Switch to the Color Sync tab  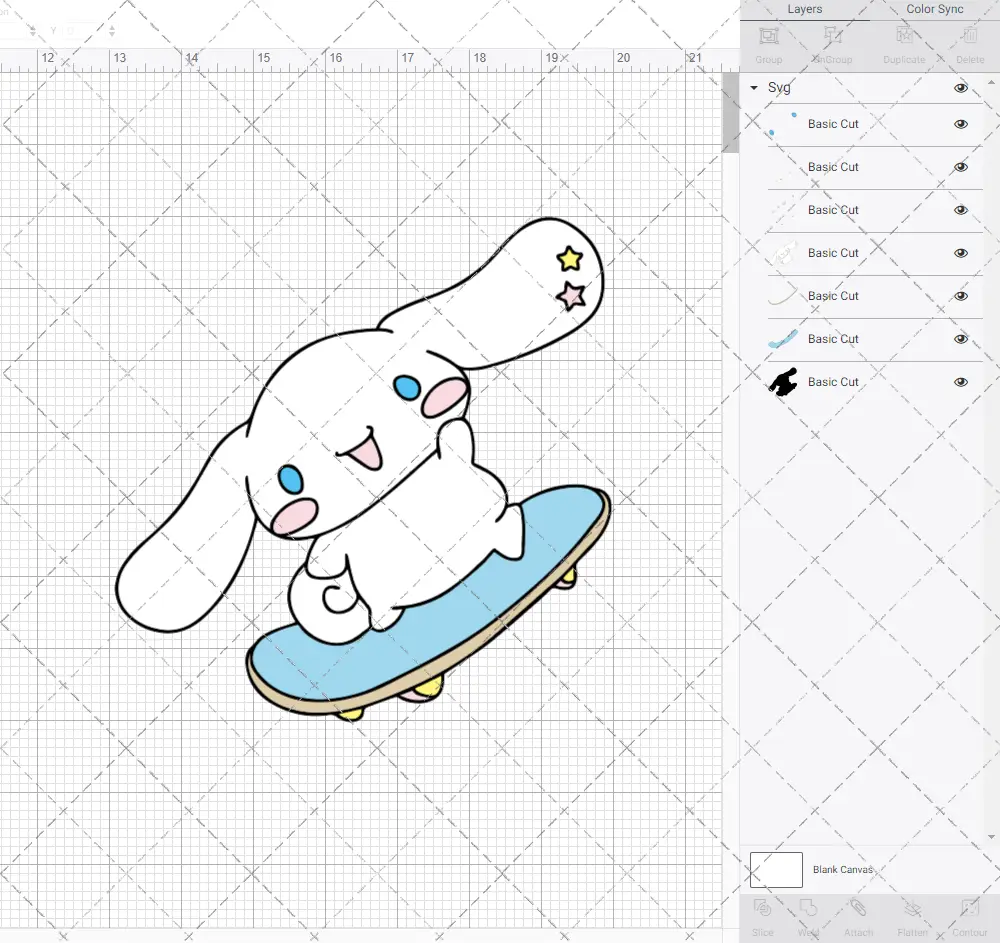(x=934, y=9)
